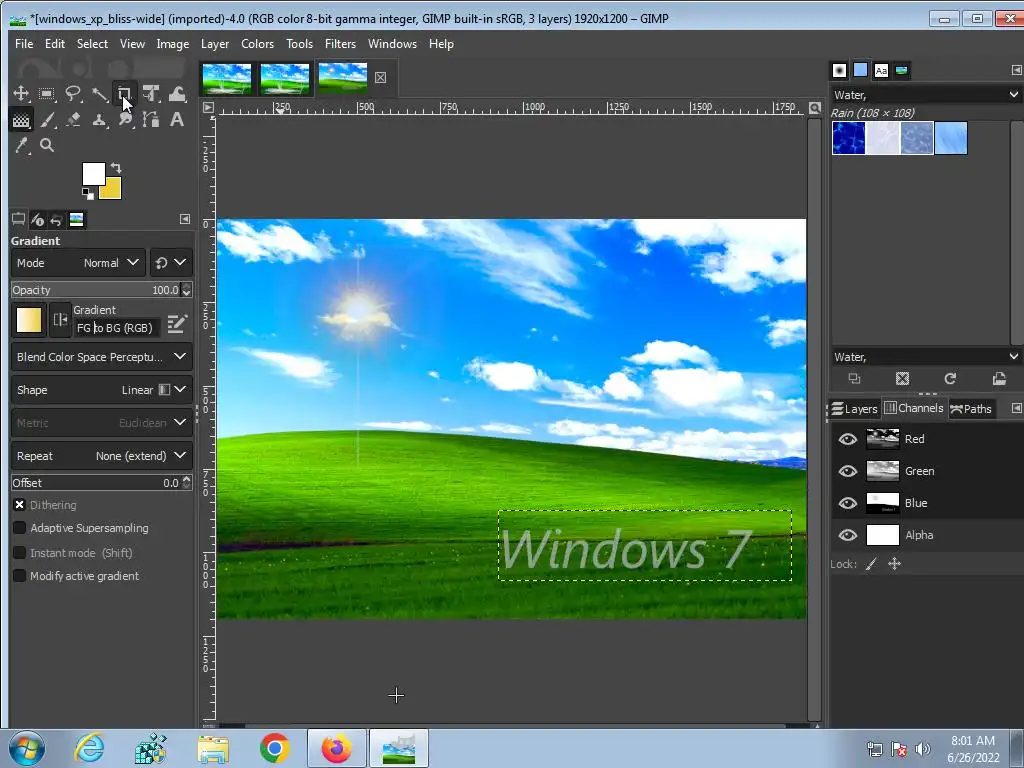Open the Patterns tab in right dock
1024x768 pixels.
click(x=861, y=70)
